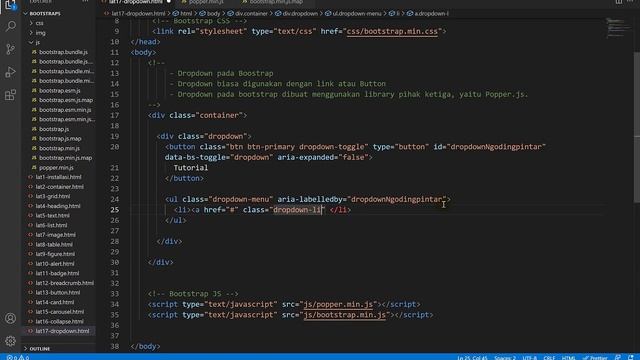Place cursor on line number 25

click(115, 210)
